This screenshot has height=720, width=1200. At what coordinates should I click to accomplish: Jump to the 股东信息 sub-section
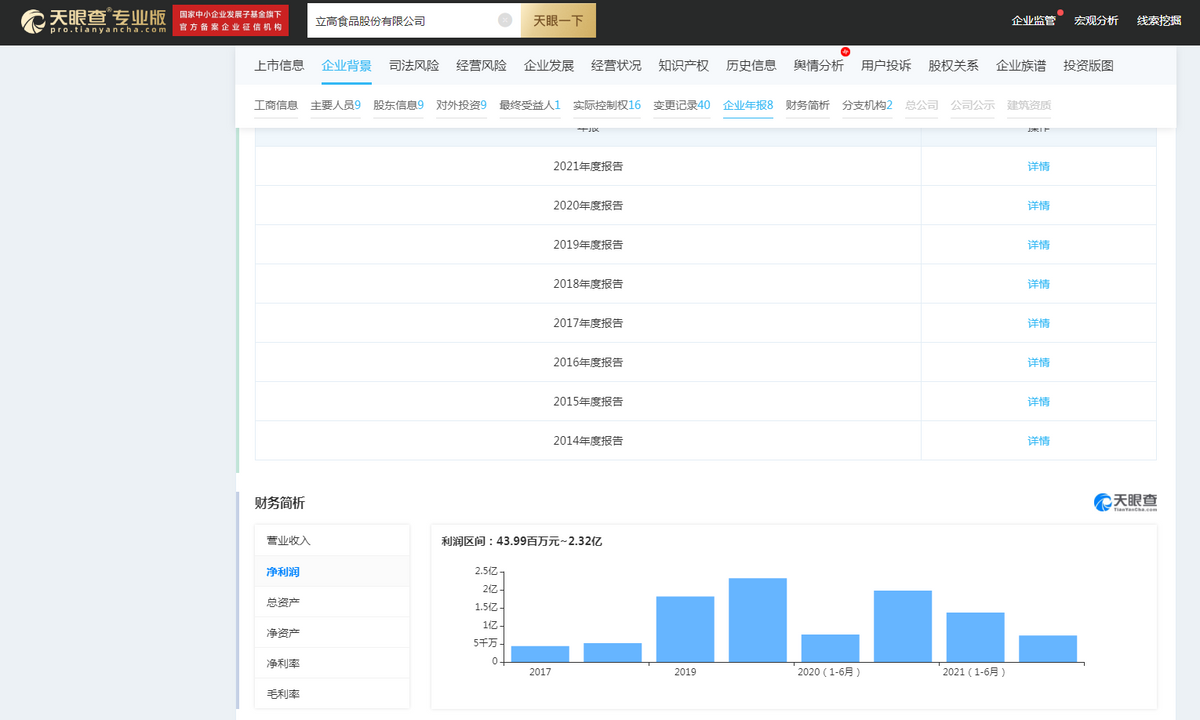coord(398,105)
